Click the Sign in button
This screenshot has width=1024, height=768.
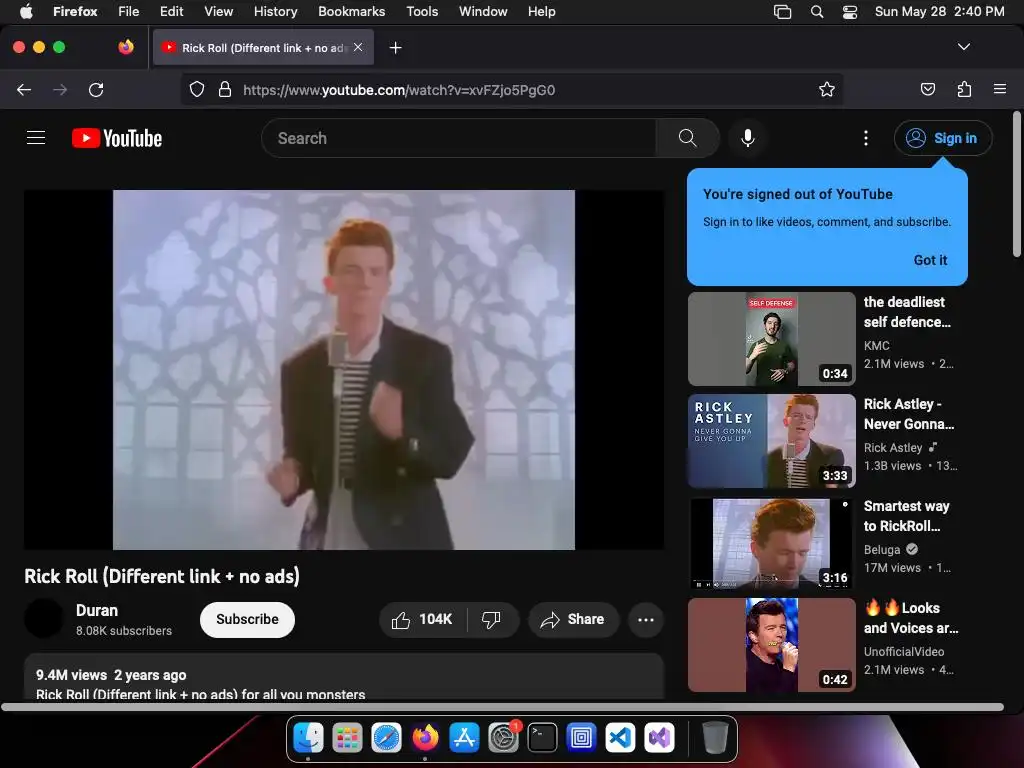pyautogui.click(x=943, y=138)
